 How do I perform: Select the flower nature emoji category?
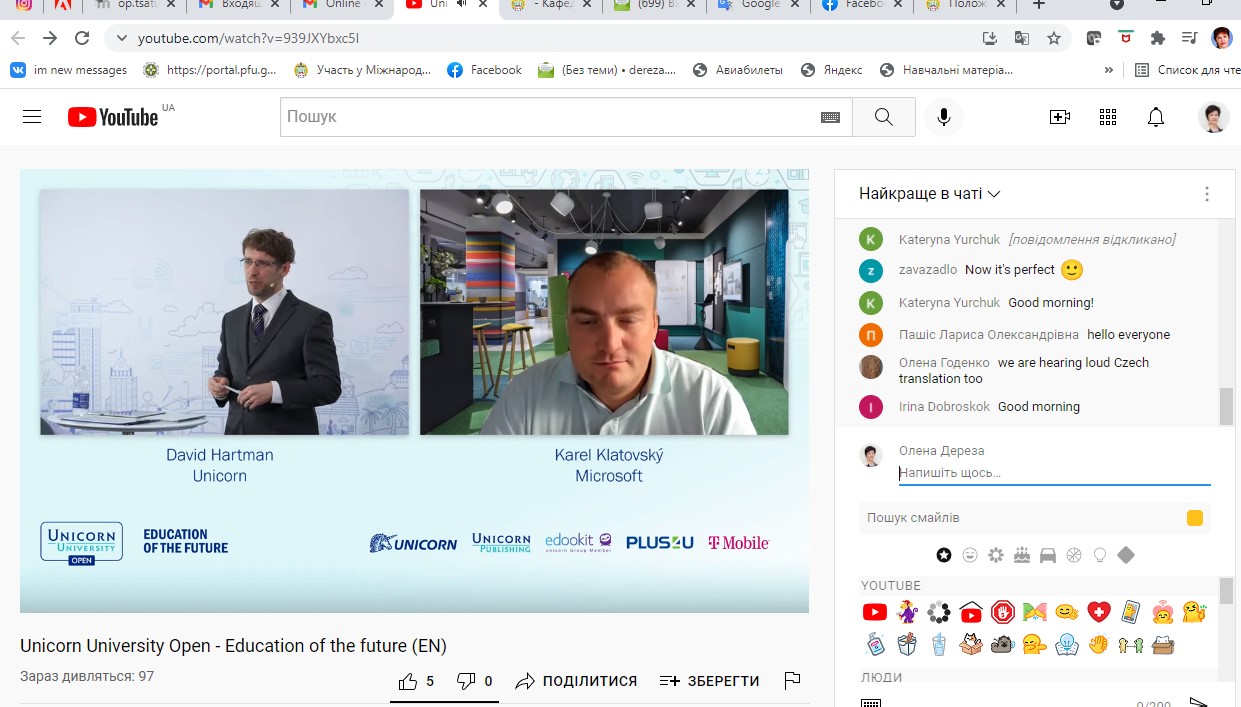click(995, 555)
